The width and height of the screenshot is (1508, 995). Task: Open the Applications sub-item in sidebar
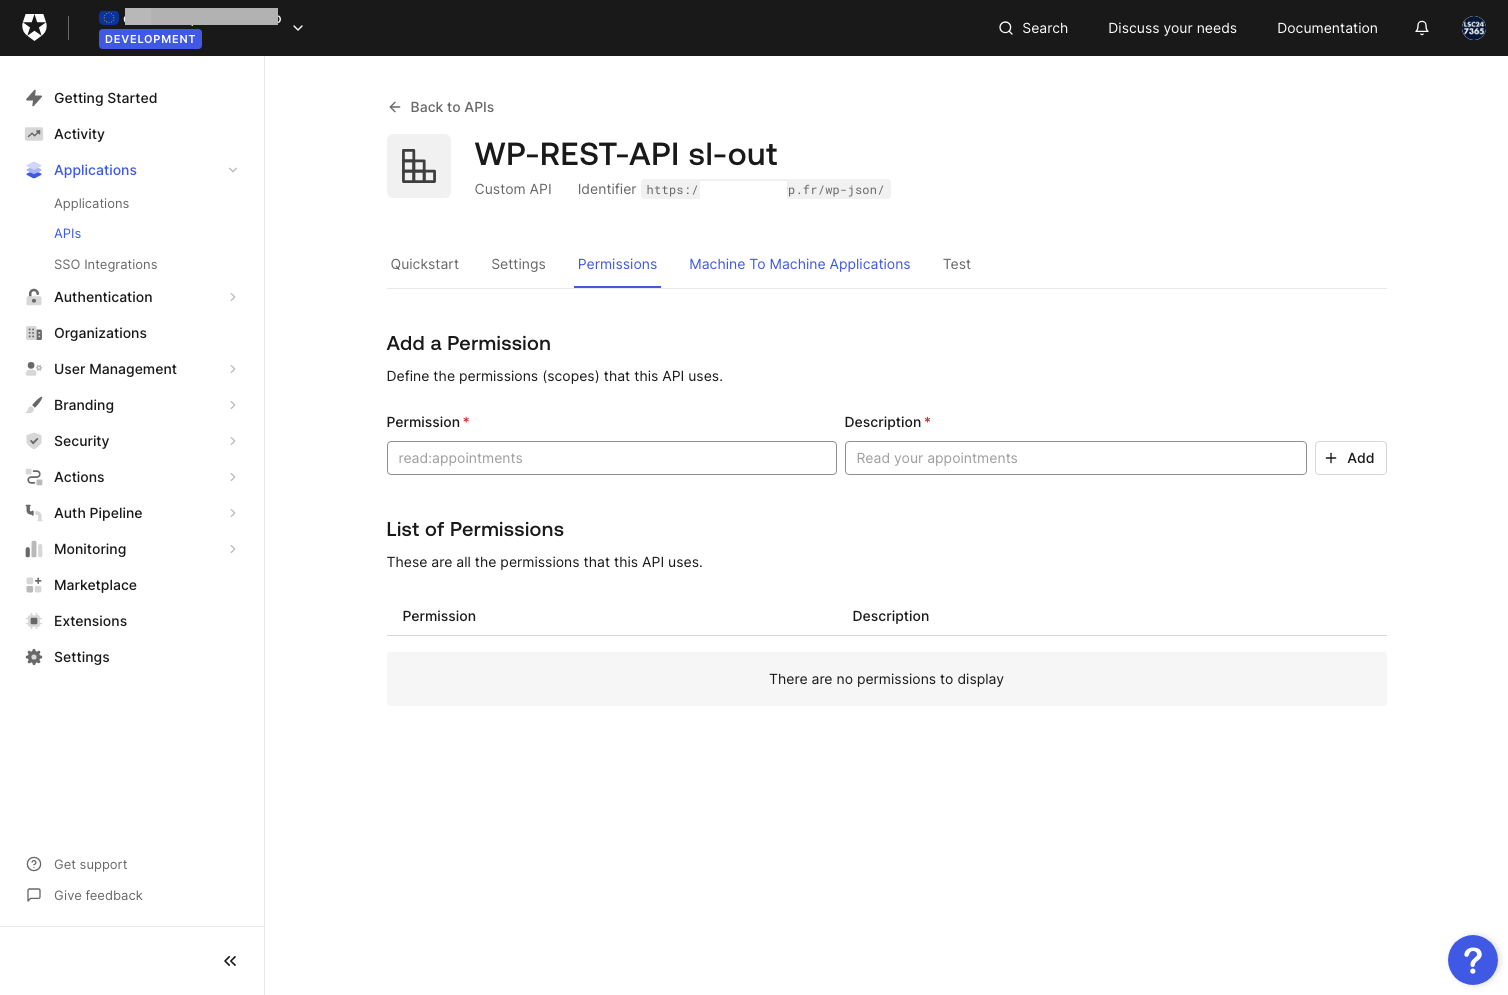[x=92, y=203]
